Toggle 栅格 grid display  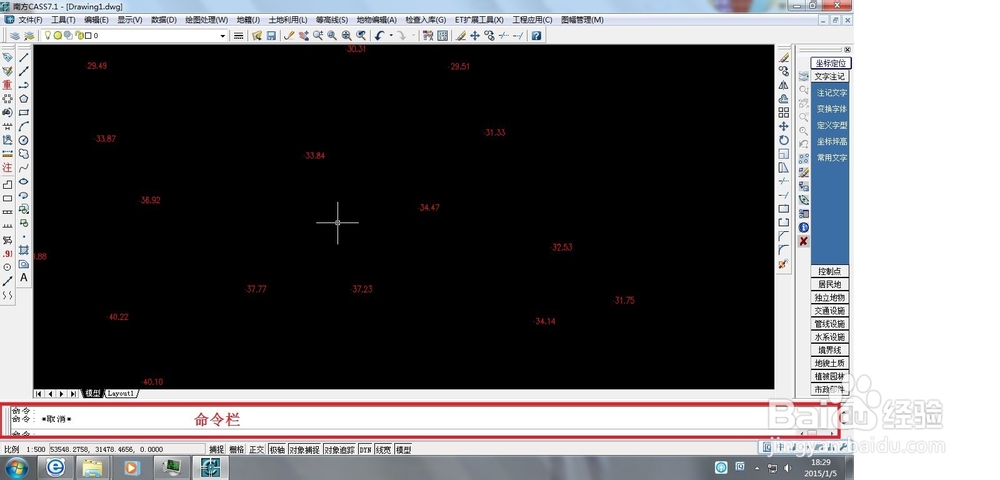(237, 449)
